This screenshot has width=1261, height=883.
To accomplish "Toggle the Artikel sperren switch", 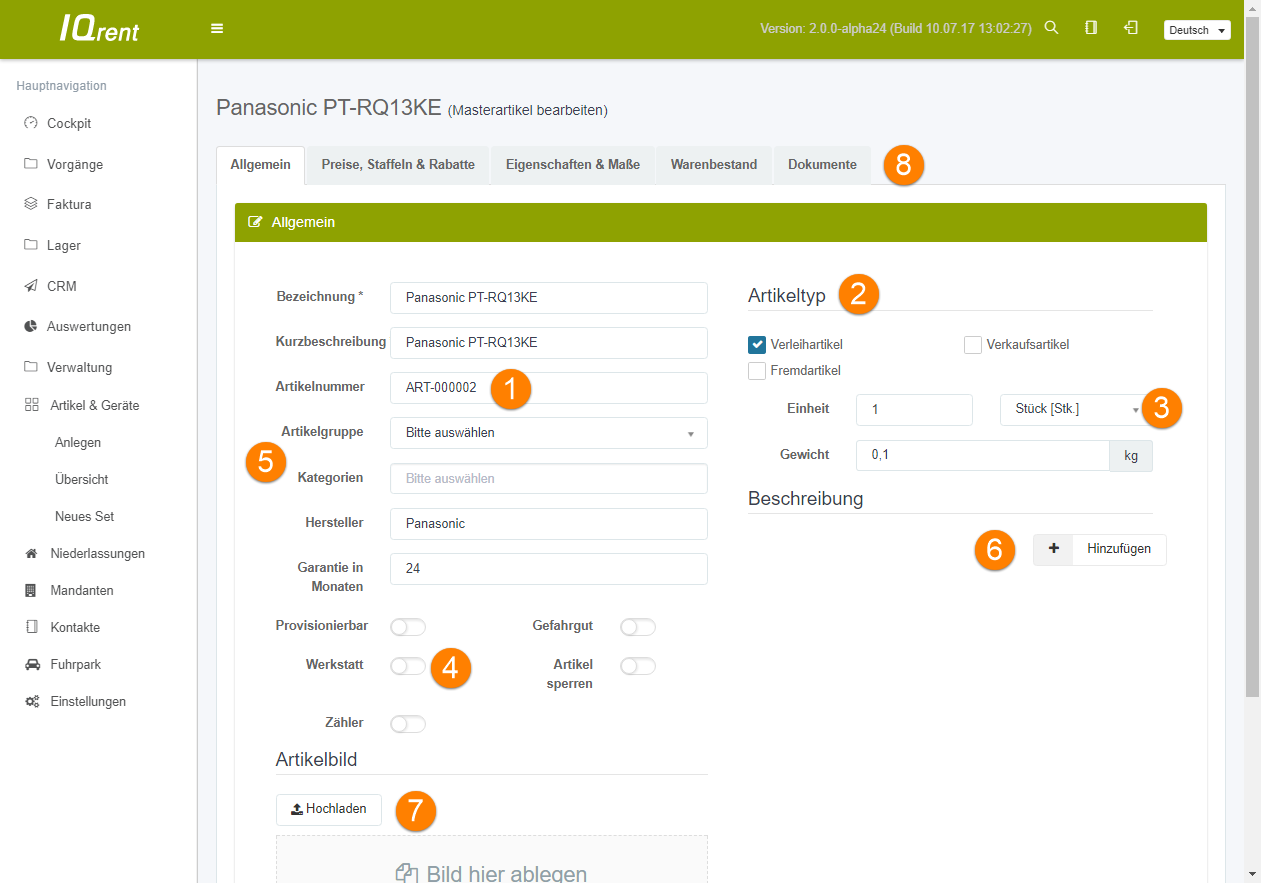I will [638, 666].
